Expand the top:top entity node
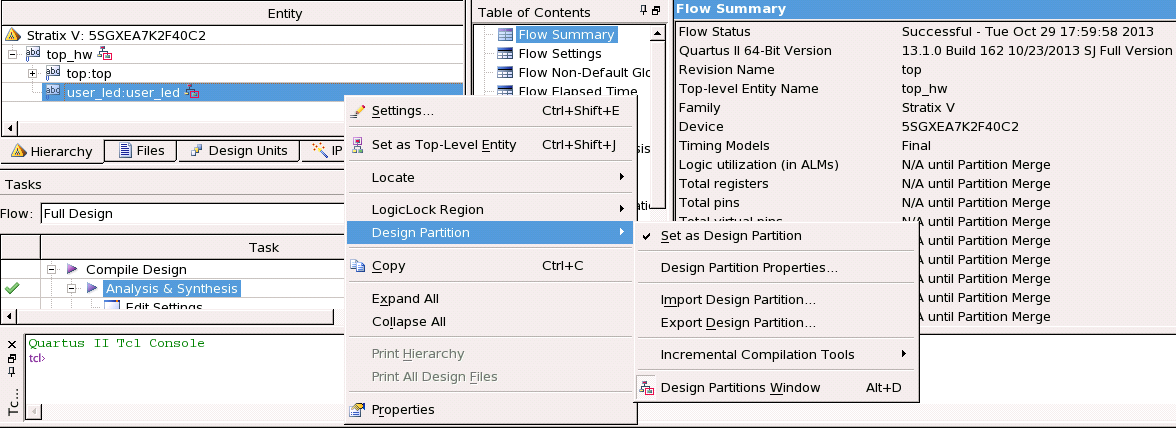The width and height of the screenshot is (1176, 428). coord(33,74)
